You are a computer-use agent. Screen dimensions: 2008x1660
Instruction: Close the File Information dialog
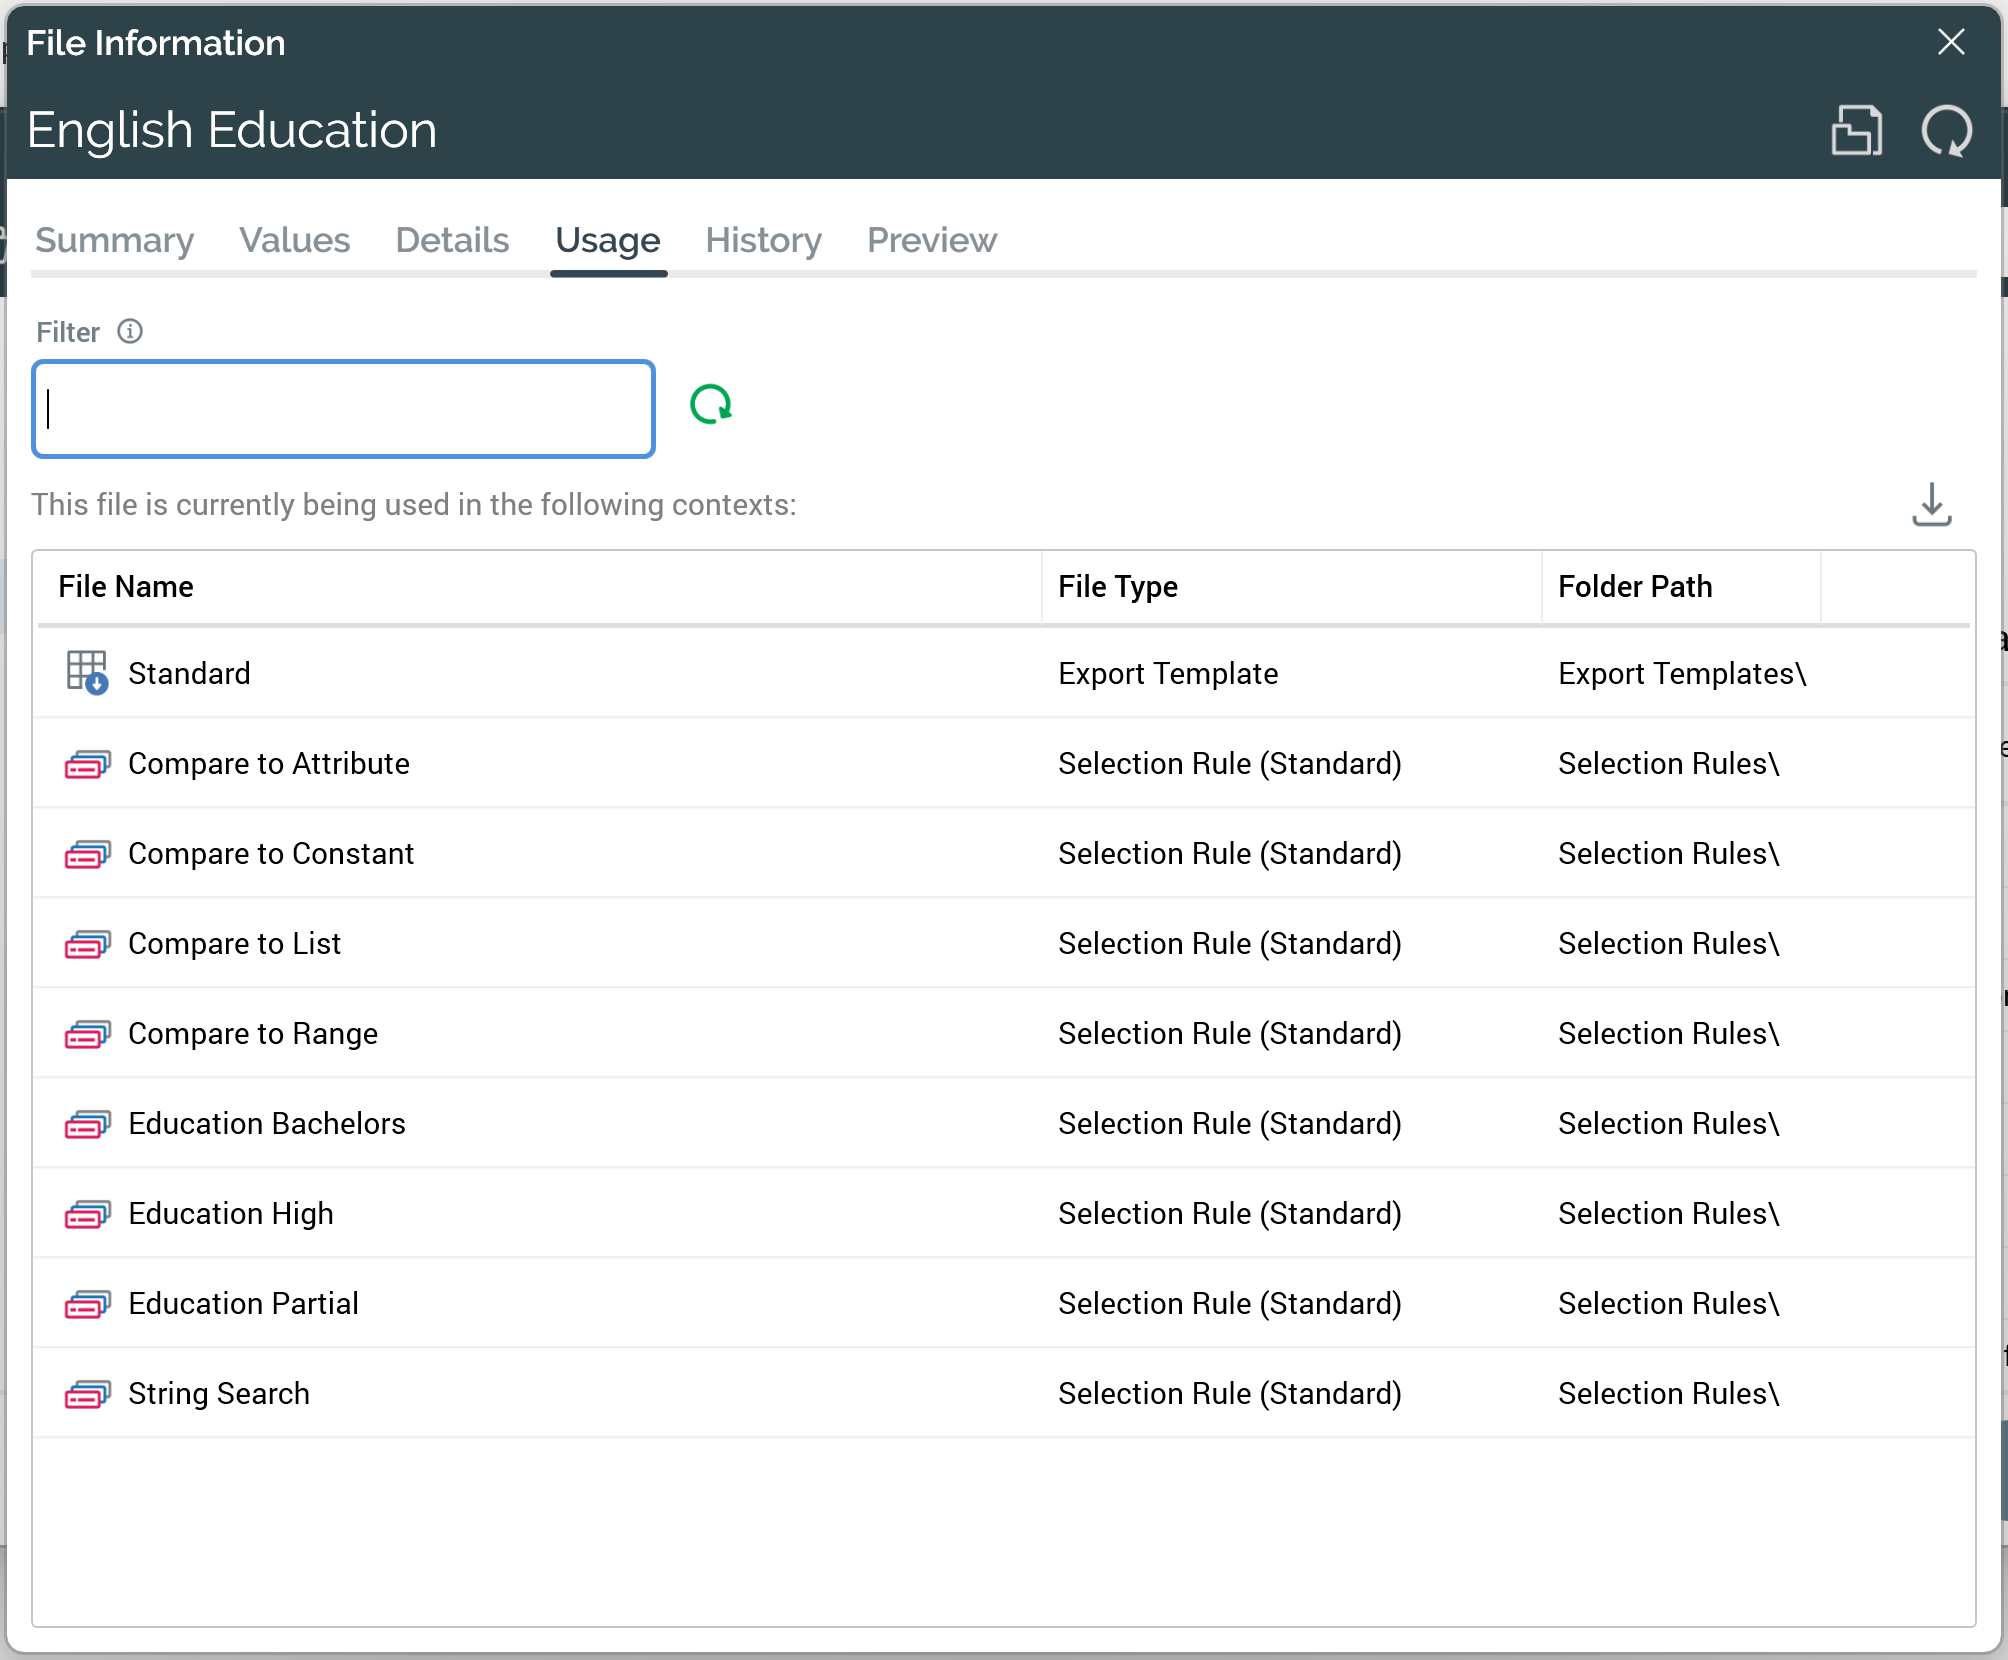[x=1950, y=42]
